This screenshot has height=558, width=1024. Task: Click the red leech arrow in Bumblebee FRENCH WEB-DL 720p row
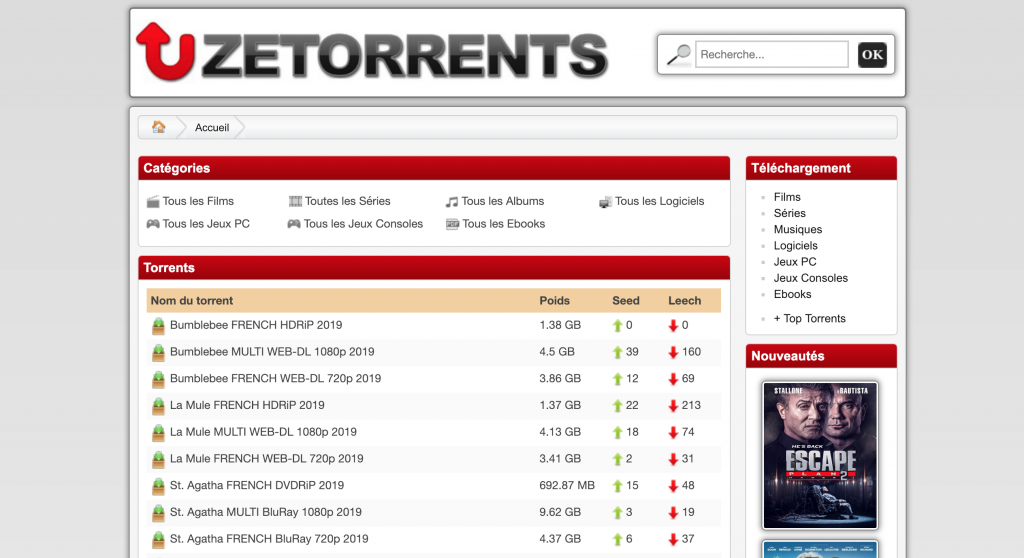[673, 379]
